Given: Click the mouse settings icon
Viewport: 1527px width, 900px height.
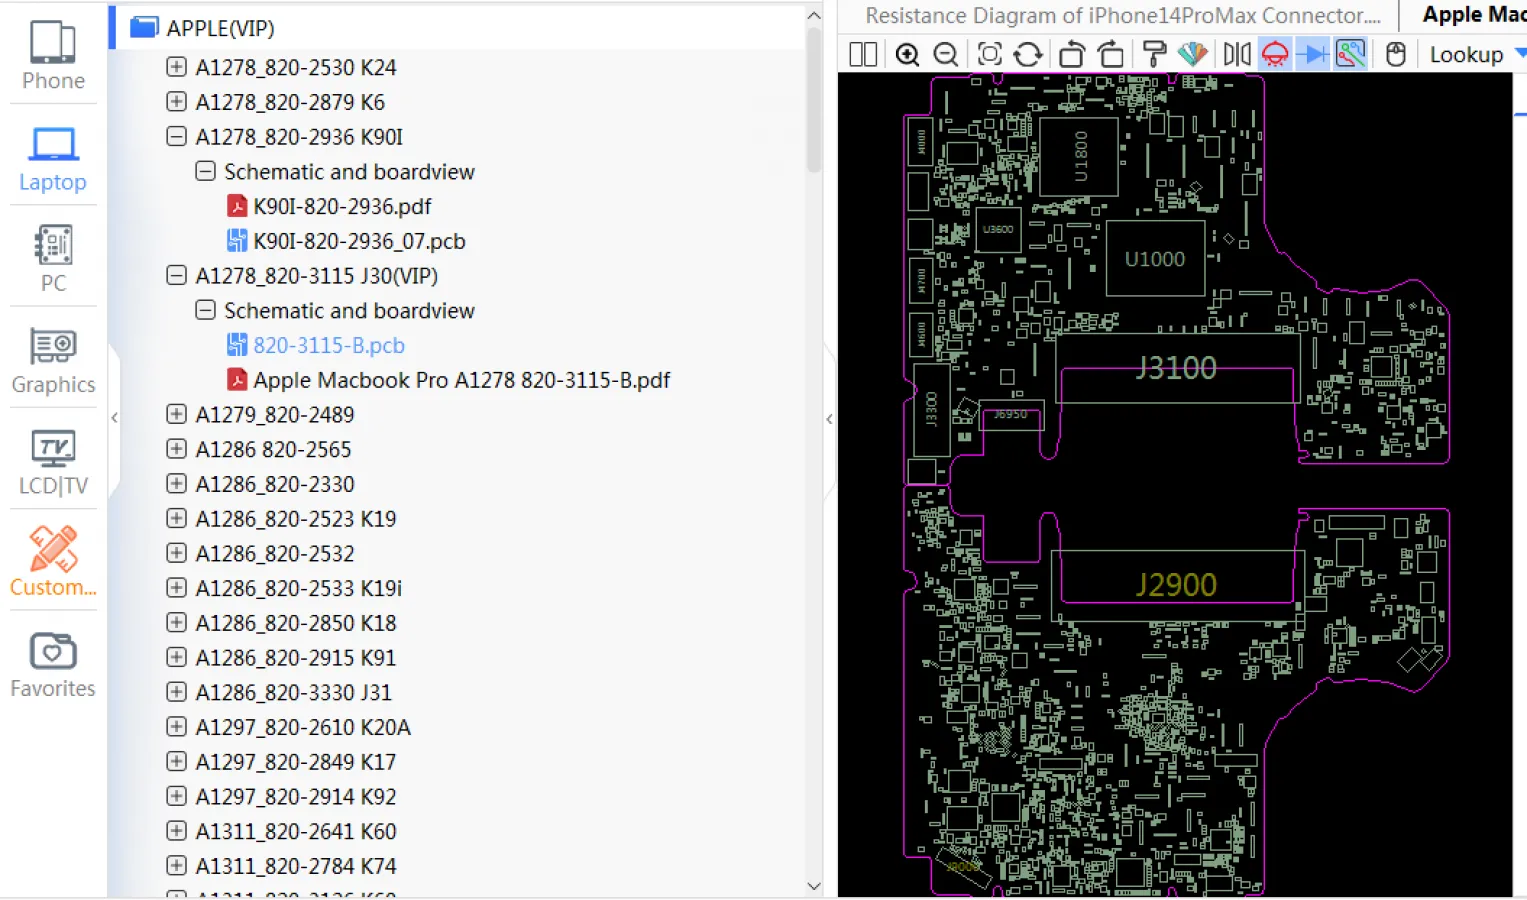Looking at the screenshot, I should [x=1396, y=54].
